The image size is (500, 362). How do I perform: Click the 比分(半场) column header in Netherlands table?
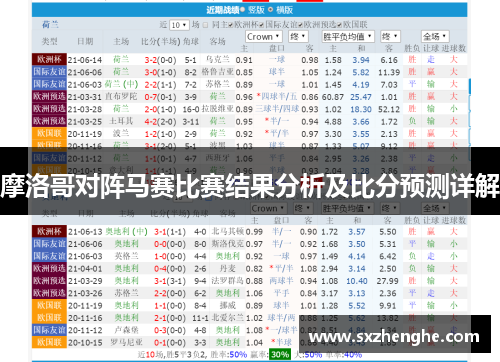click(161, 42)
